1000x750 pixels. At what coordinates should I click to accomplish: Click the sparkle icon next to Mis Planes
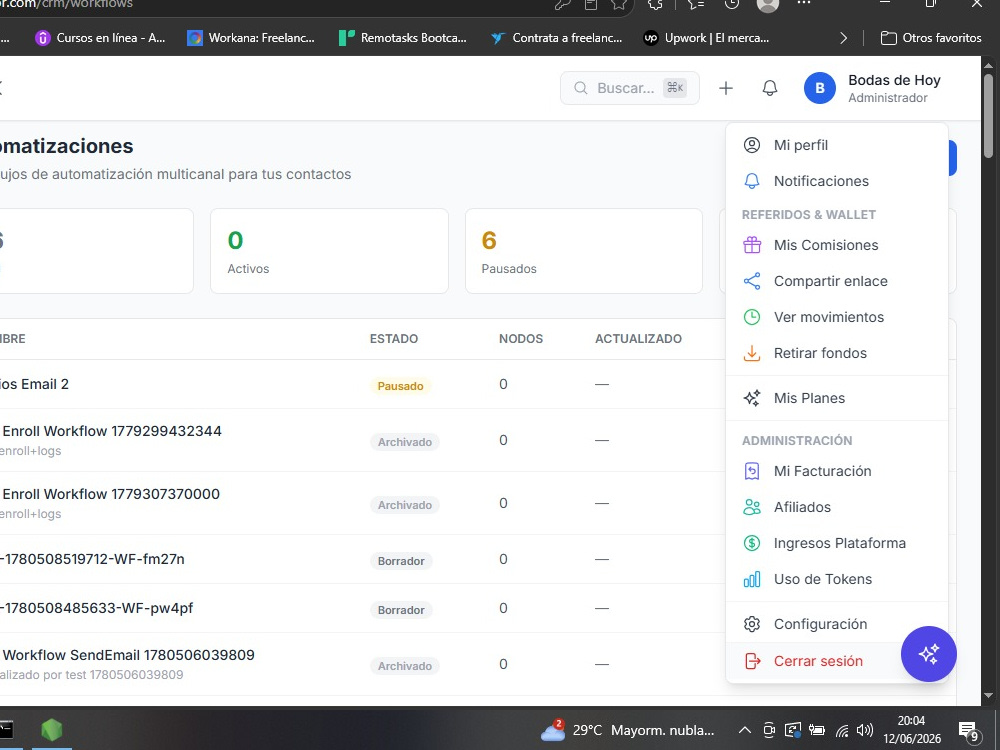(752, 398)
